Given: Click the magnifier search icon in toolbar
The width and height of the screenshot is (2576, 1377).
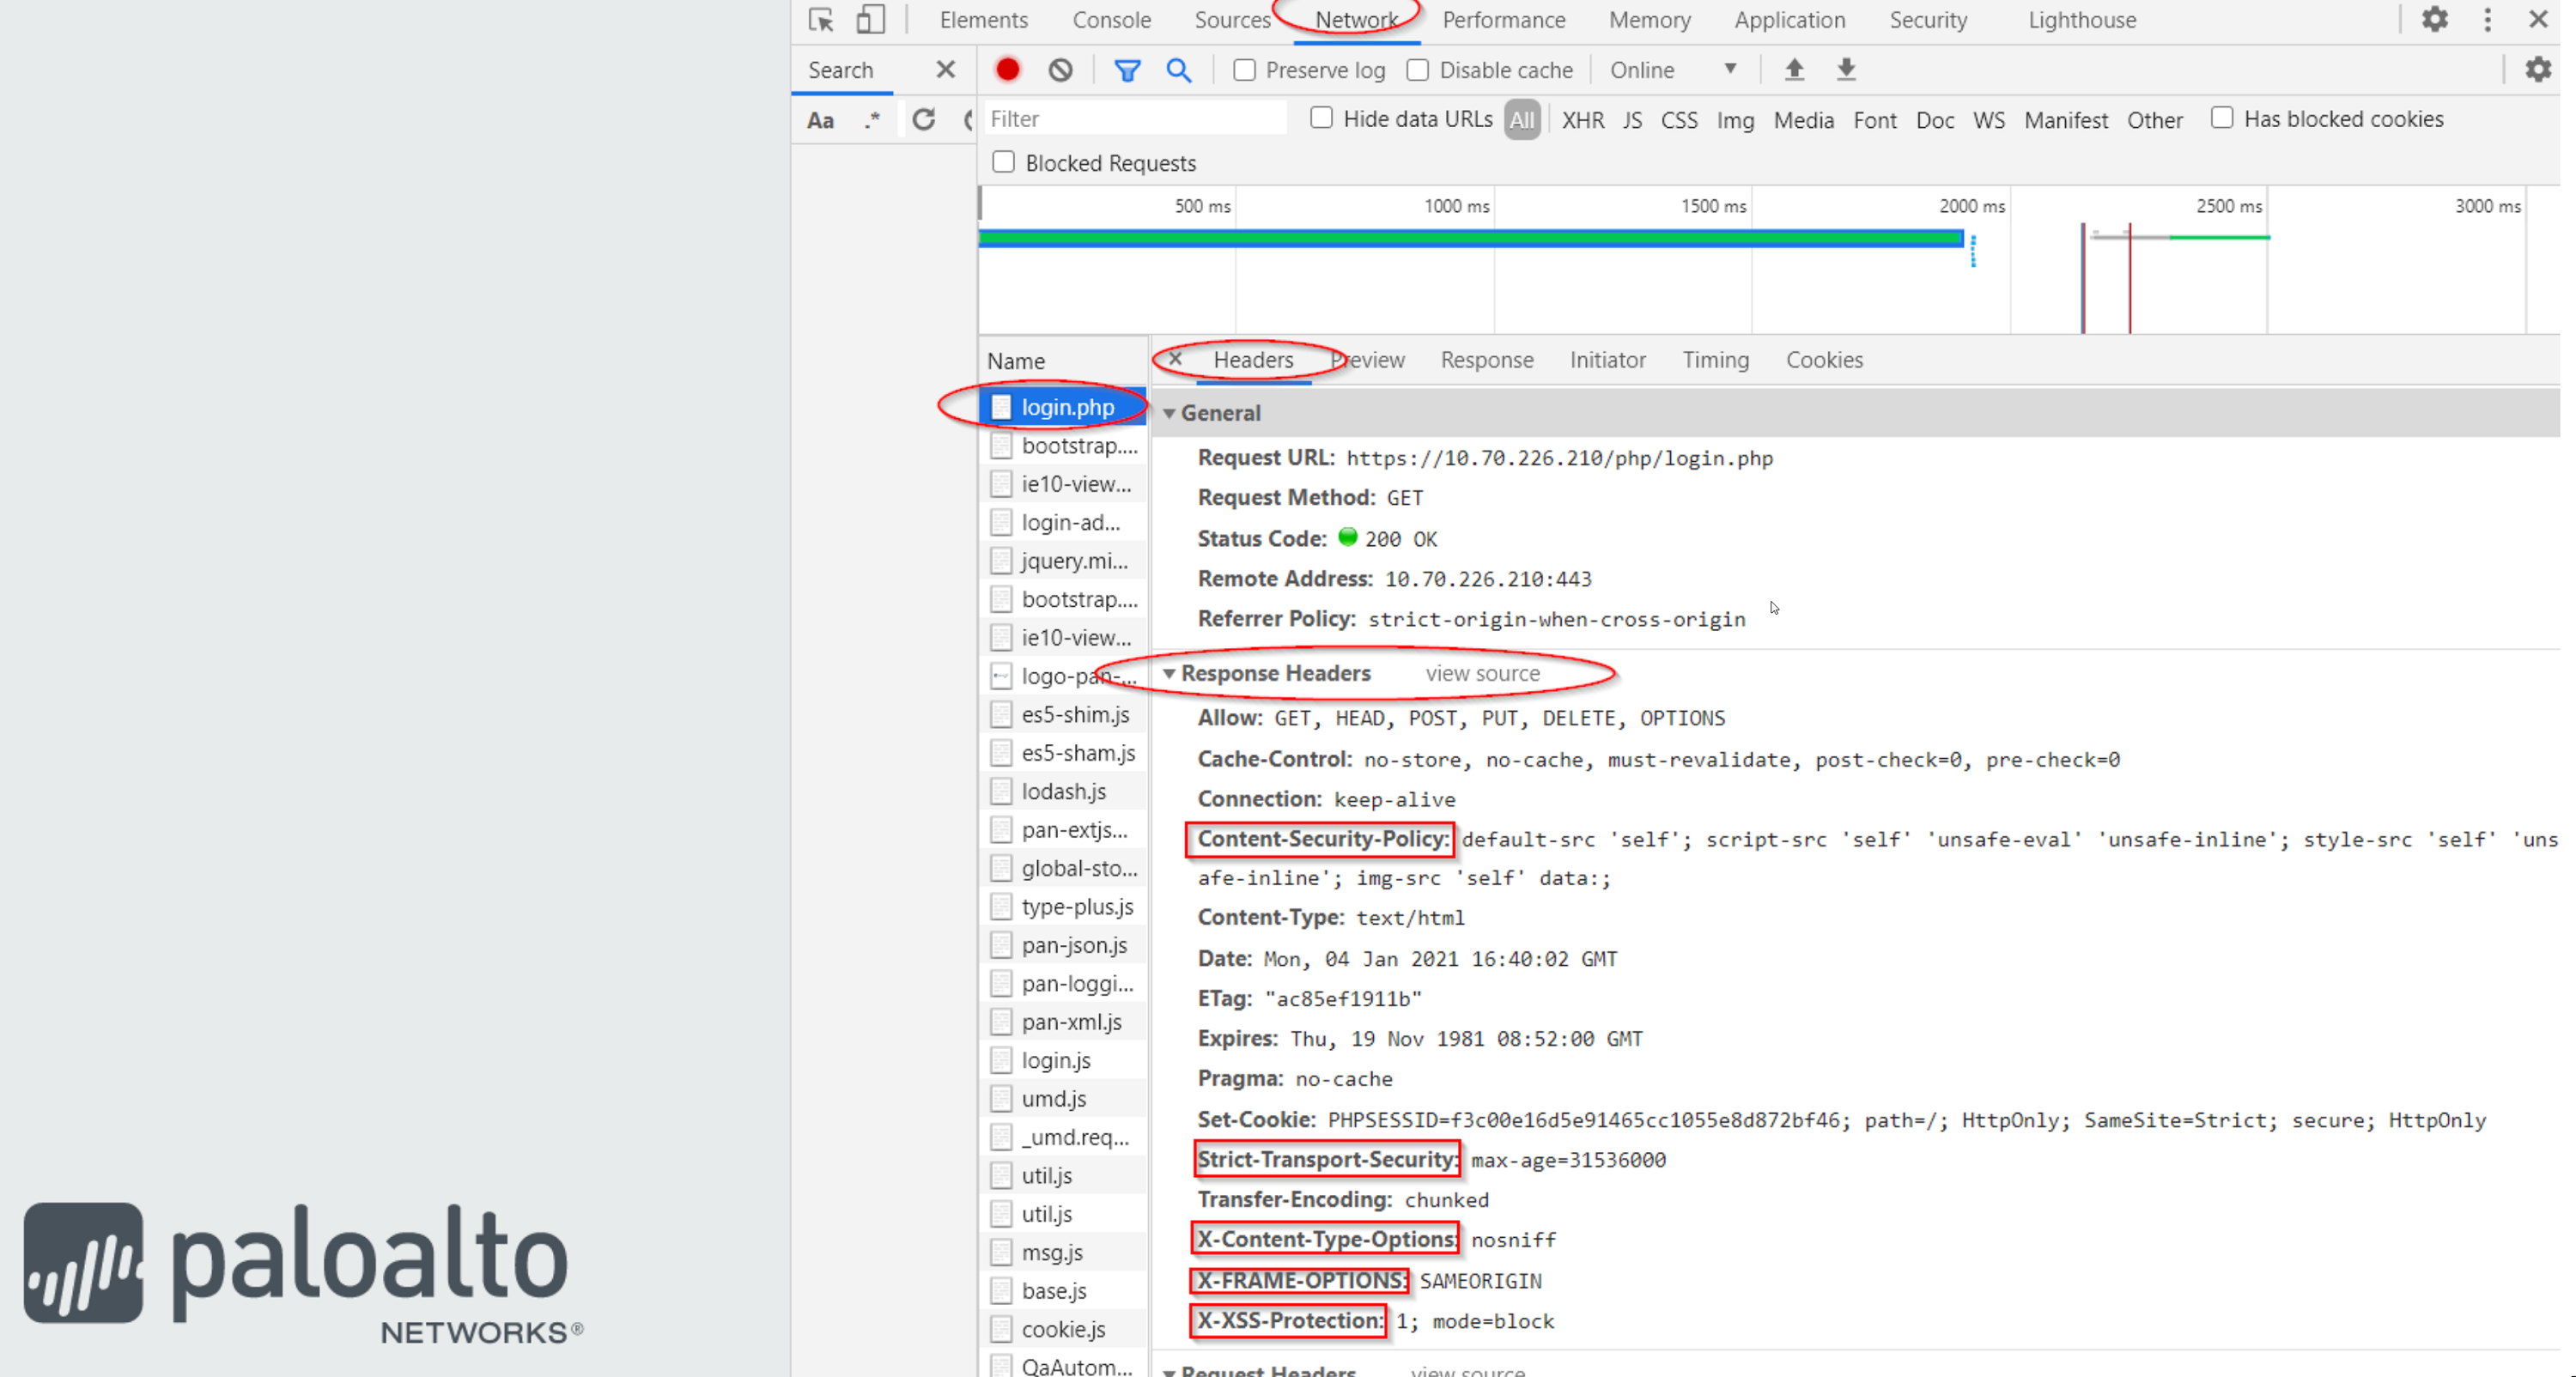Looking at the screenshot, I should 1179,70.
